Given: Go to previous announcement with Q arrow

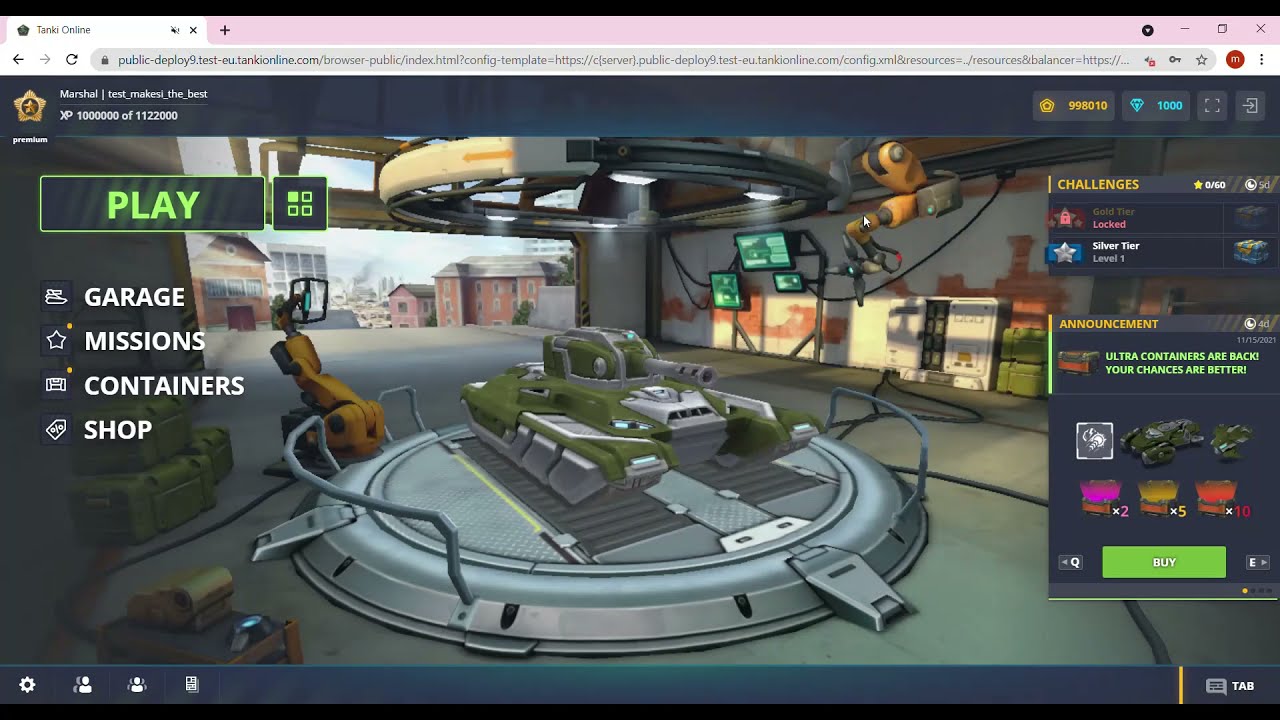Looking at the screenshot, I should [1071, 562].
